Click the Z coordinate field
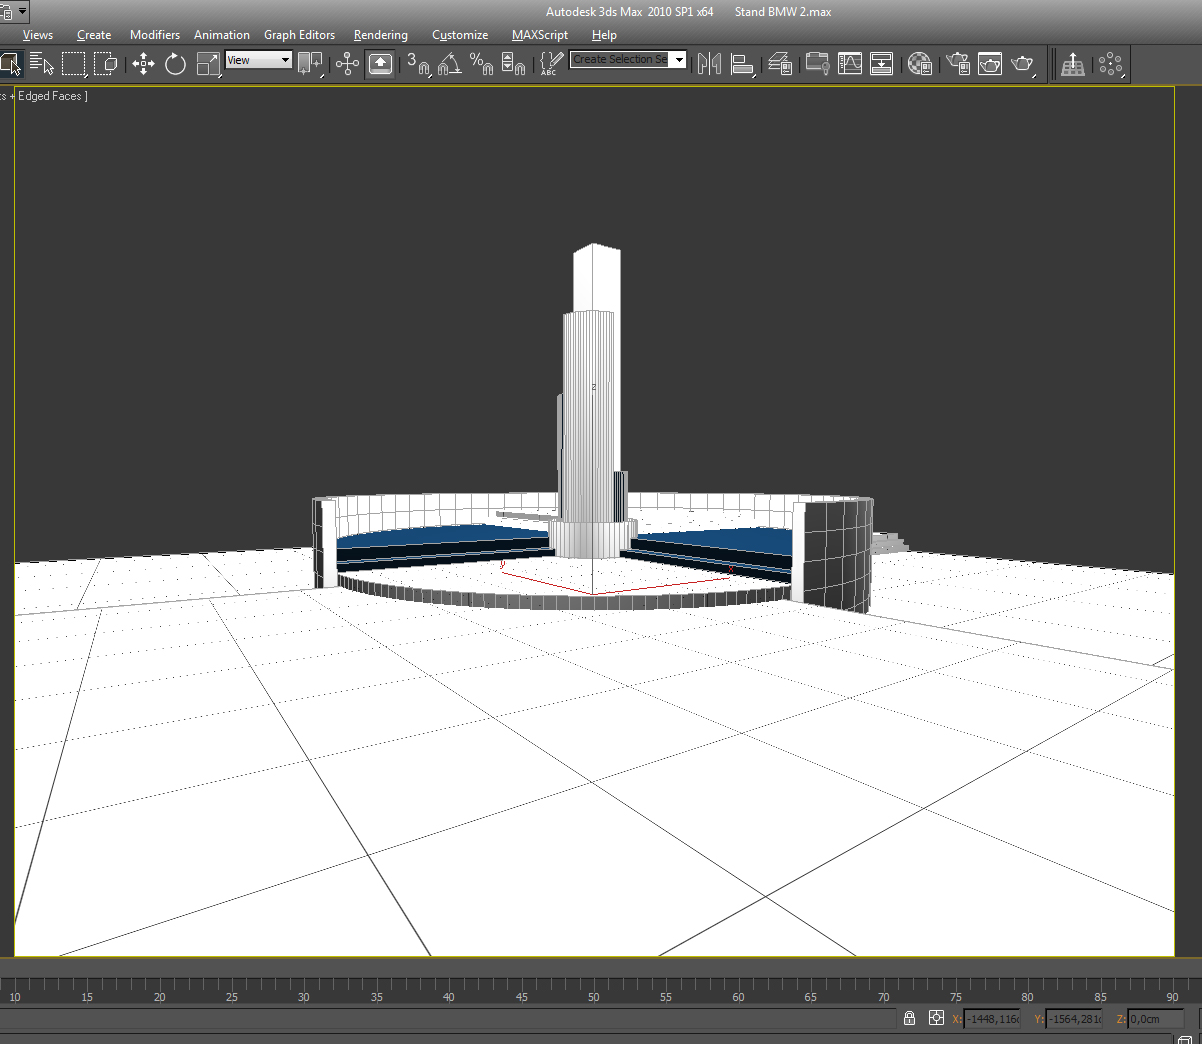Screen dimensions: 1202x1044 (x=1156, y=1019)
